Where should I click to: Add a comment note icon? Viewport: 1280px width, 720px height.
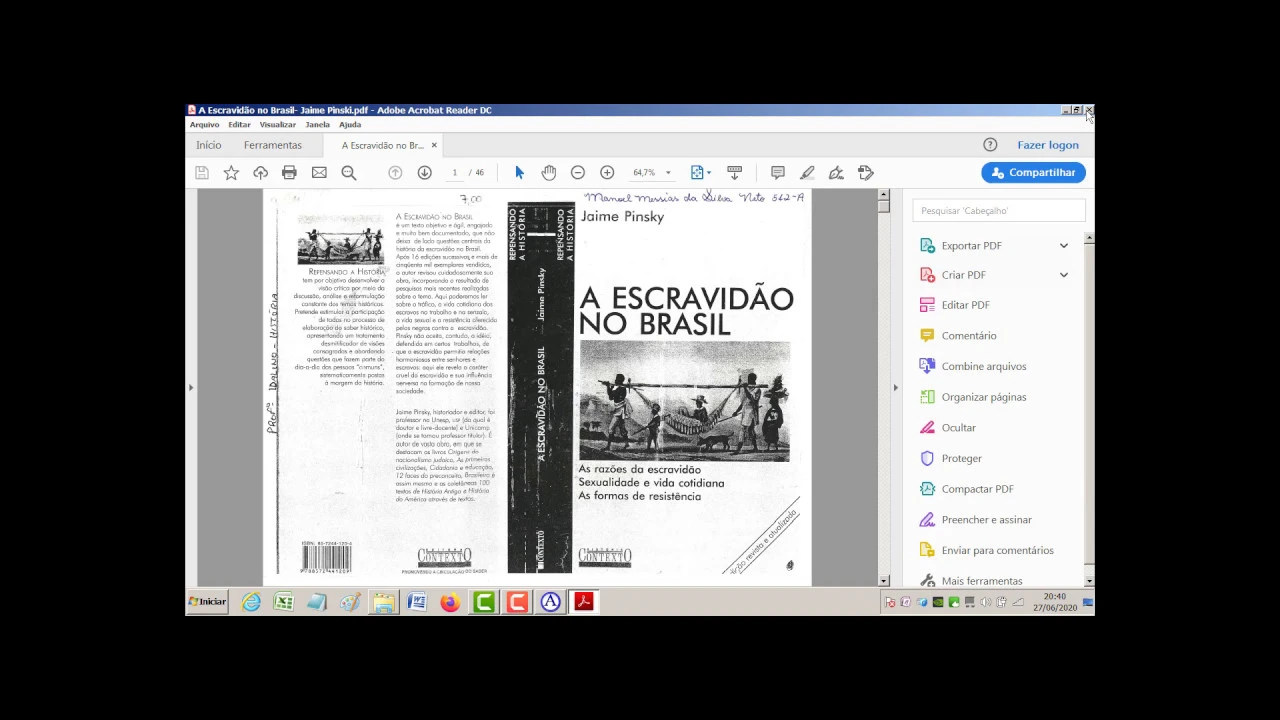coord(778,173)
